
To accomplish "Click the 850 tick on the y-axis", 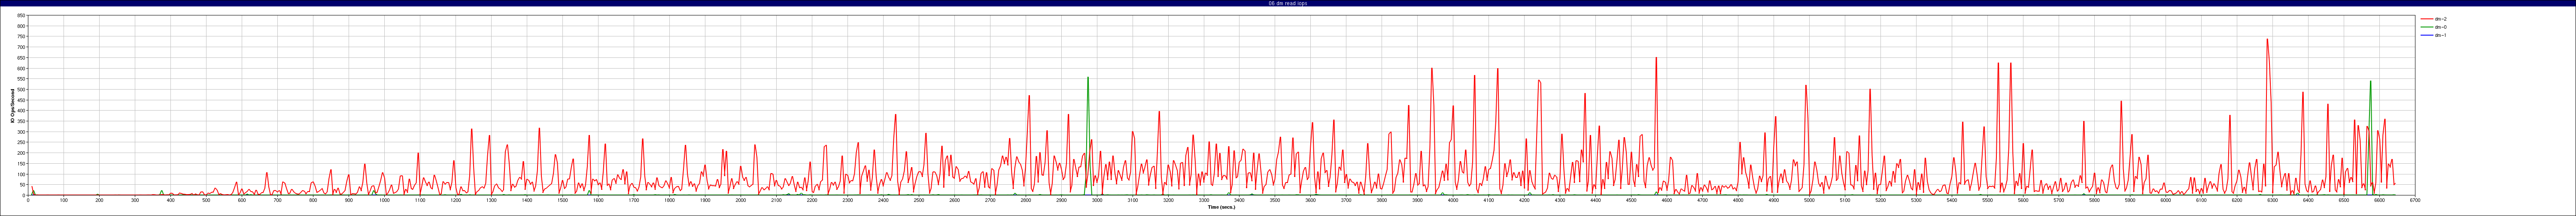I will 22,16.
